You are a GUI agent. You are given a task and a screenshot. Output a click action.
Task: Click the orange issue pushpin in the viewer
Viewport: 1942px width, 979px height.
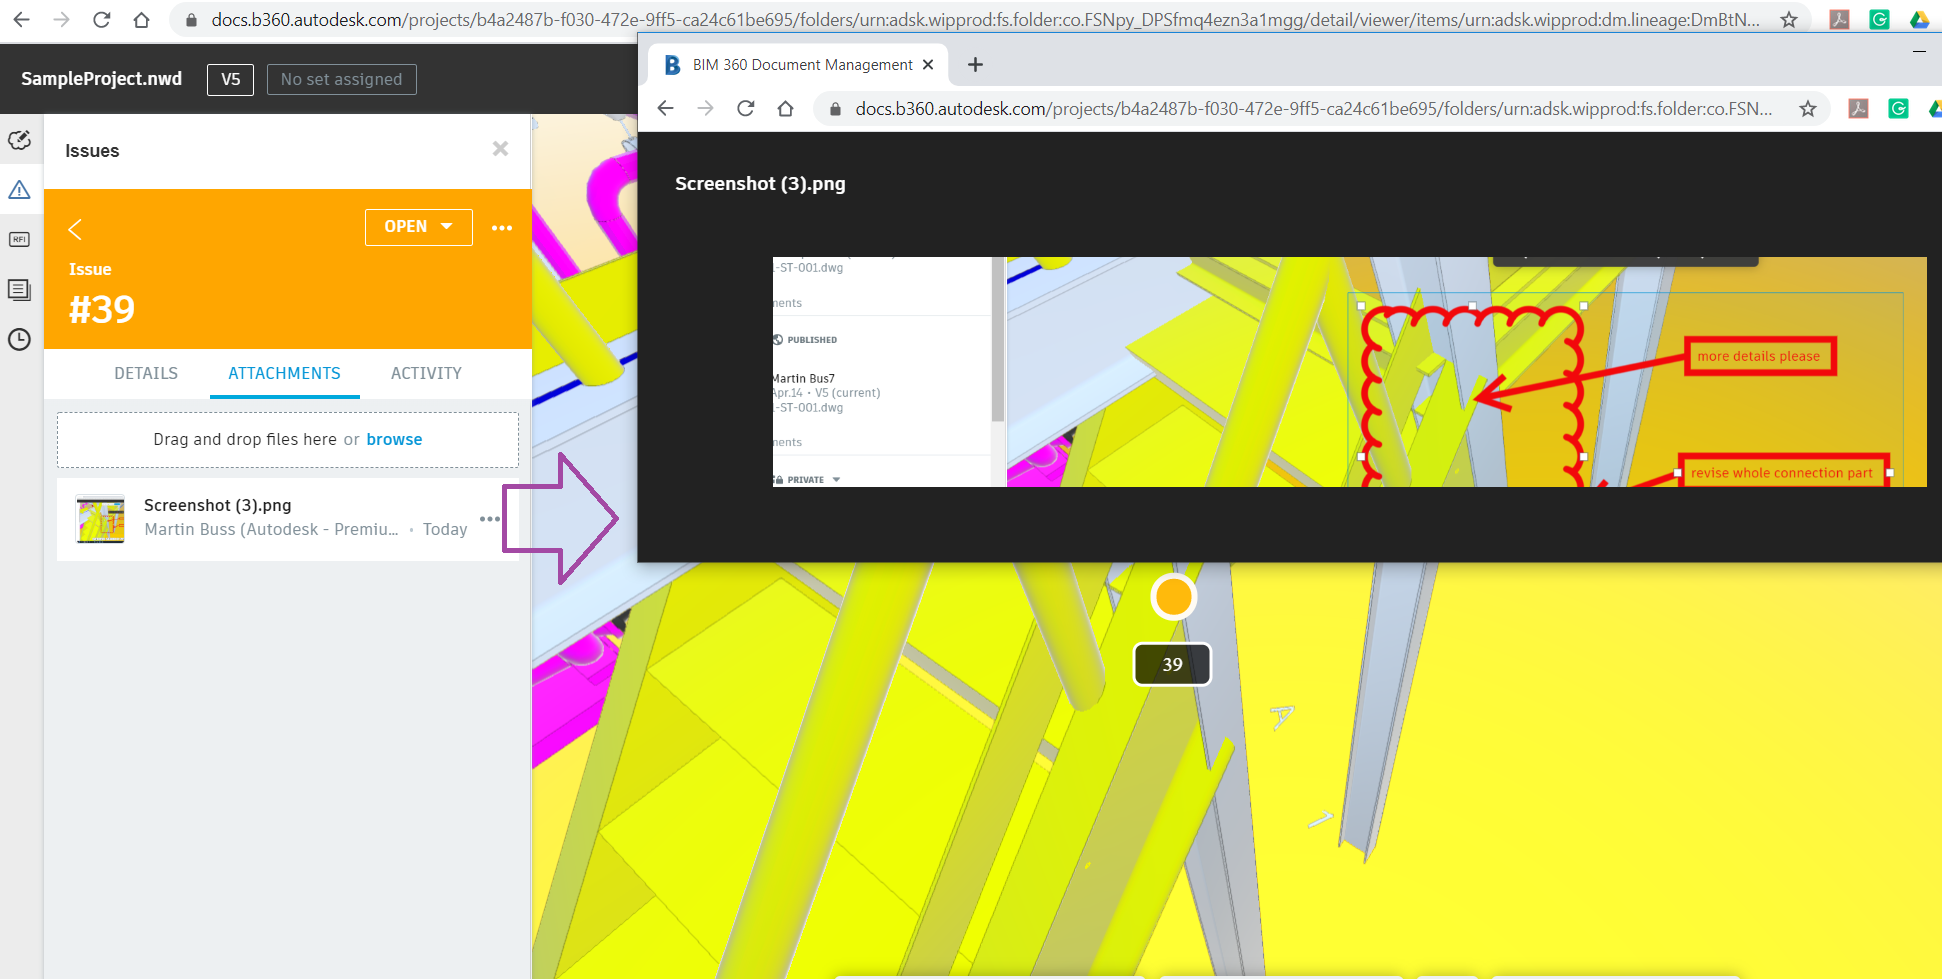[x=1172, y=596]
